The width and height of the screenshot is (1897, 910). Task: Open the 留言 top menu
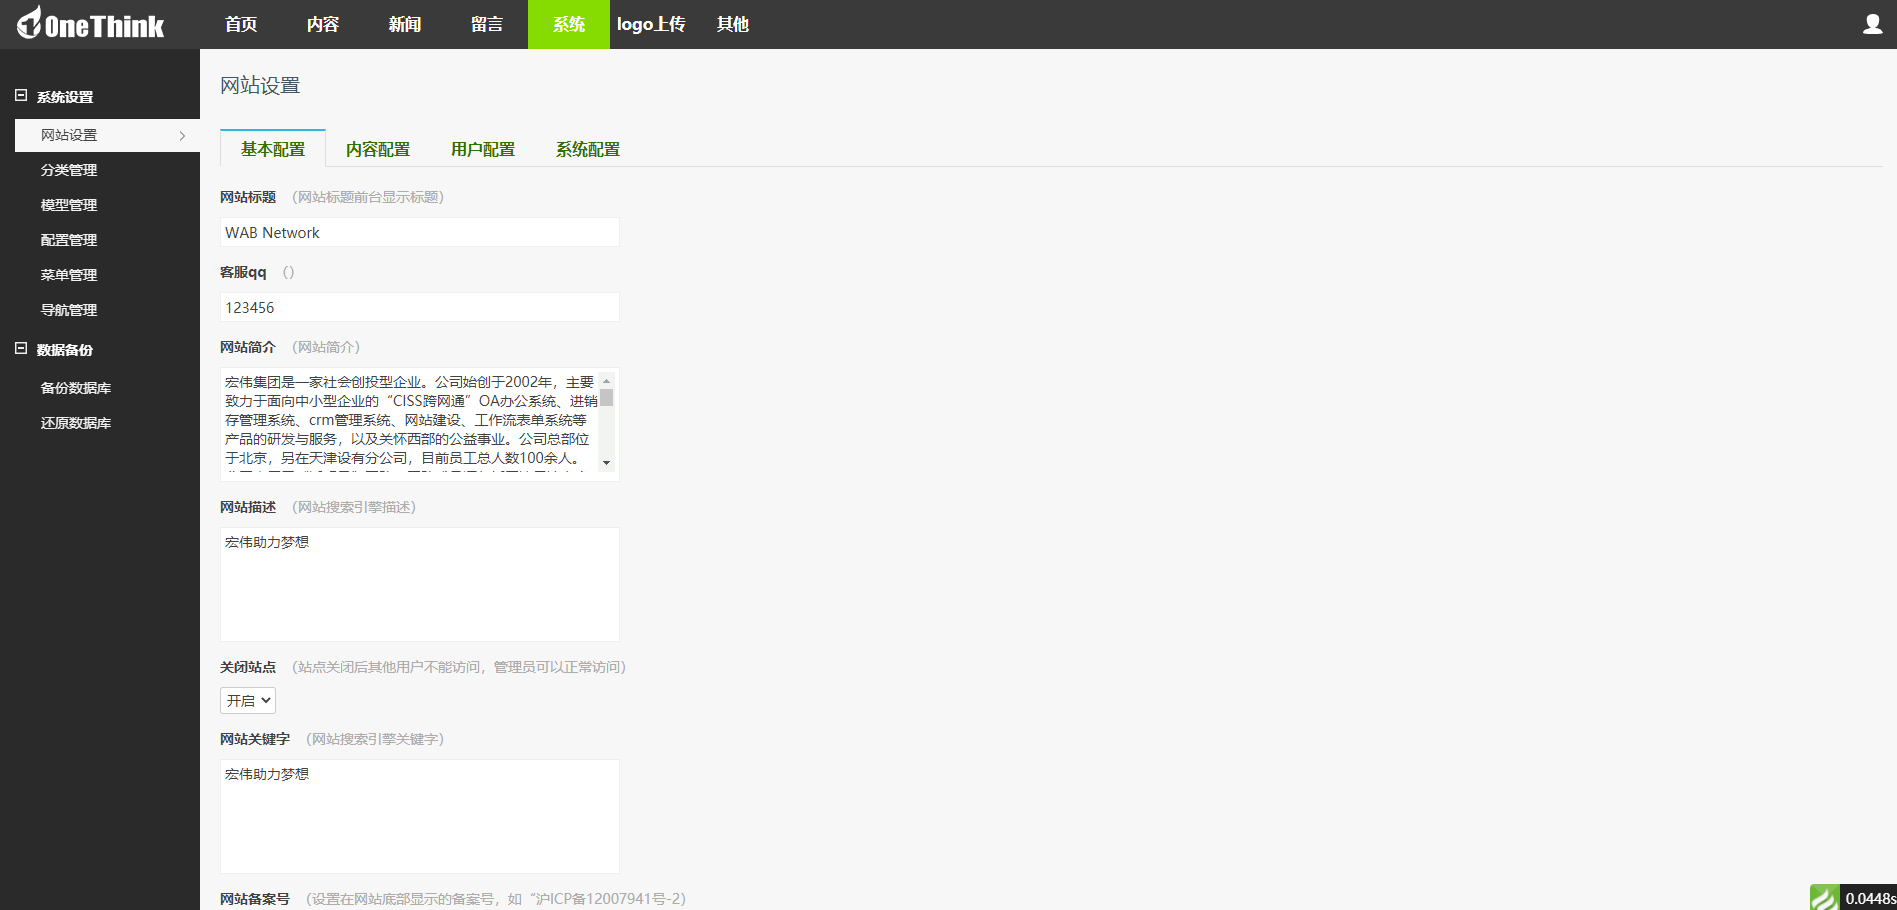[487, 24]
